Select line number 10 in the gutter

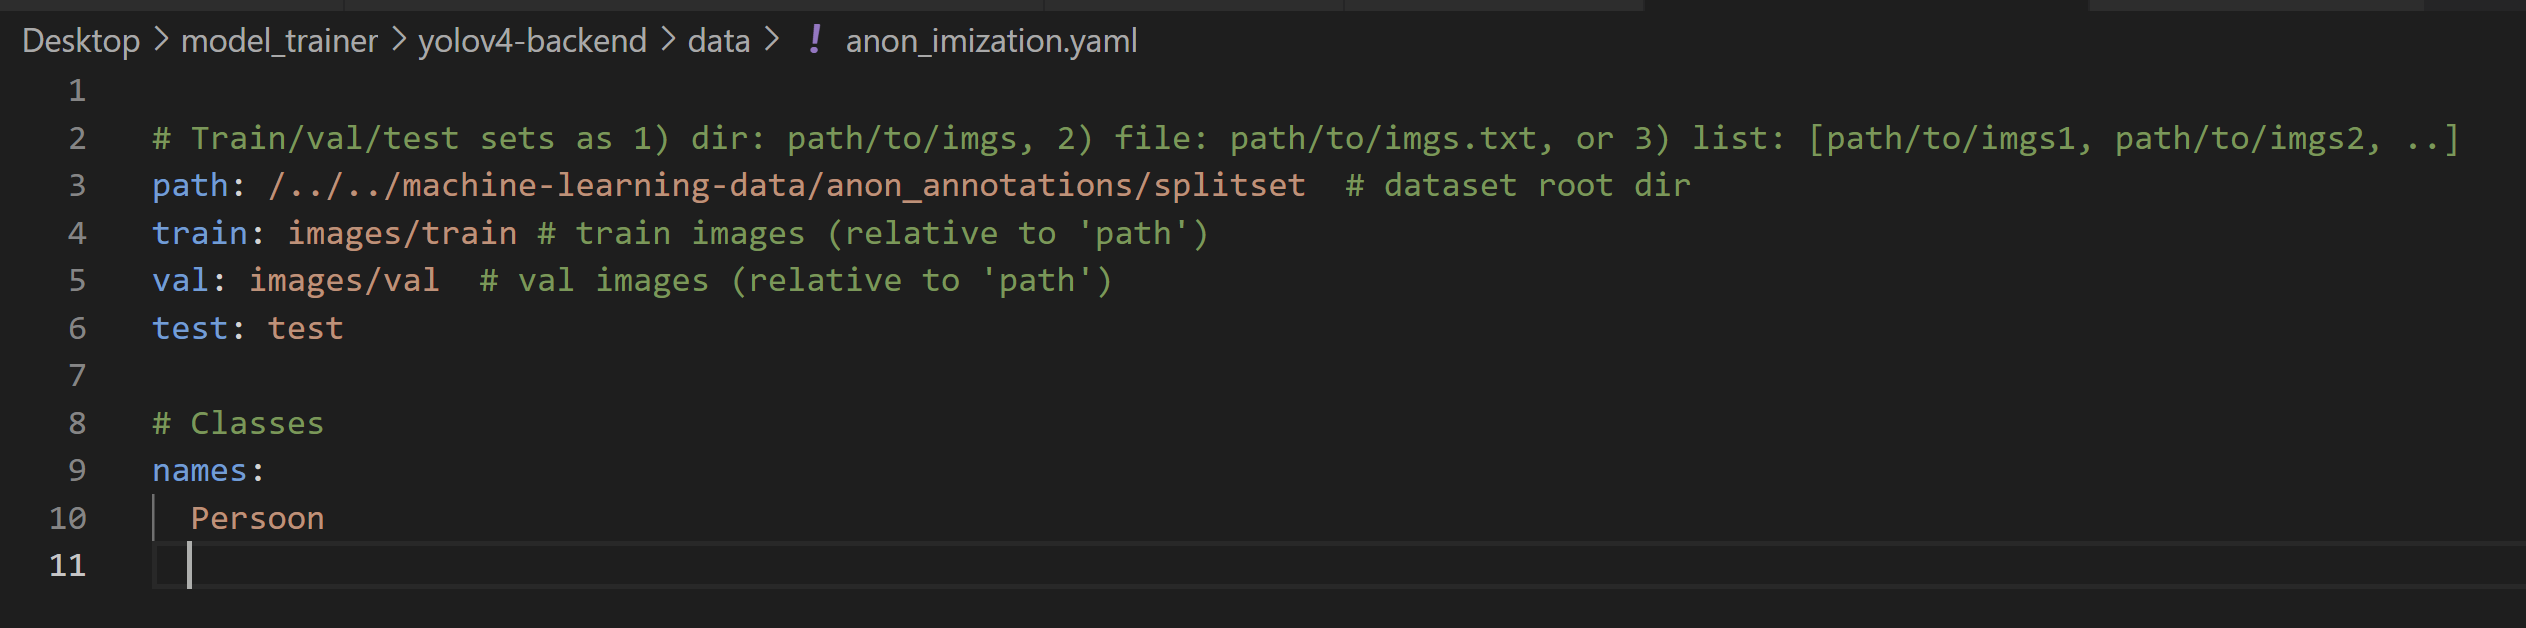pyautogui.click(x=68, y=517)
